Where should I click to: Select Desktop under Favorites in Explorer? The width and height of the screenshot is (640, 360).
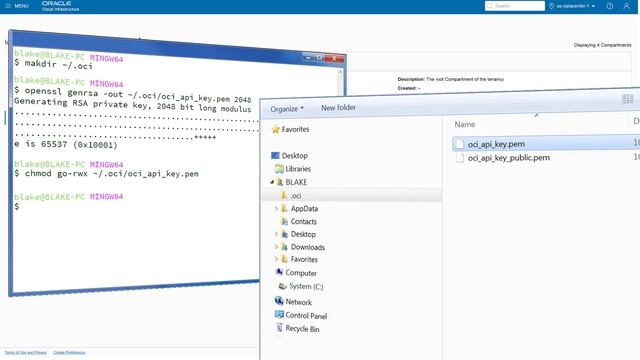click(289, 156)
